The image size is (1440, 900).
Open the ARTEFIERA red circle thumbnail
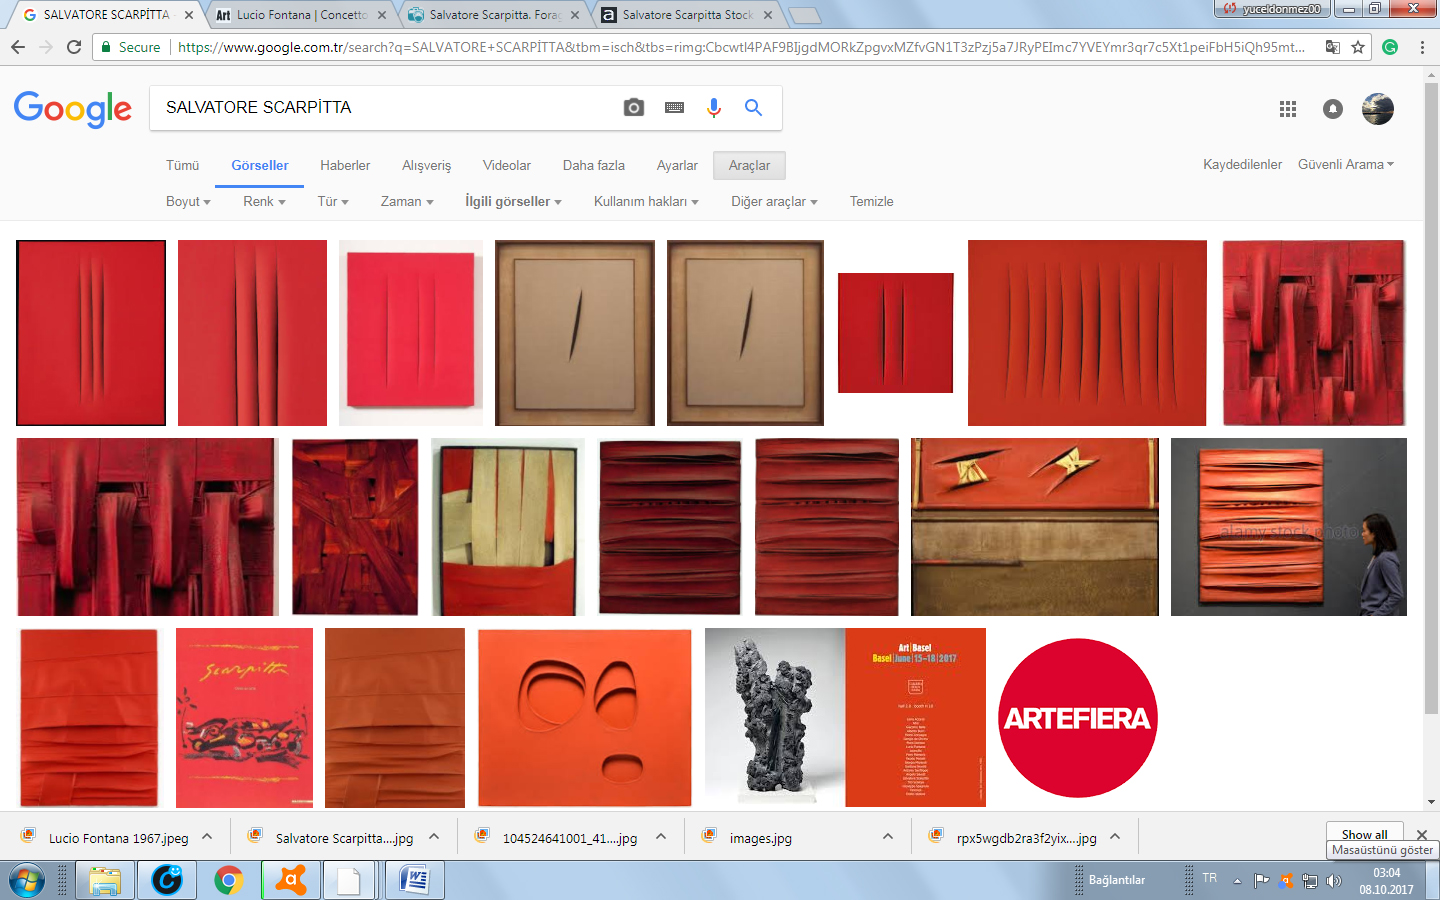coord(1077,718)
